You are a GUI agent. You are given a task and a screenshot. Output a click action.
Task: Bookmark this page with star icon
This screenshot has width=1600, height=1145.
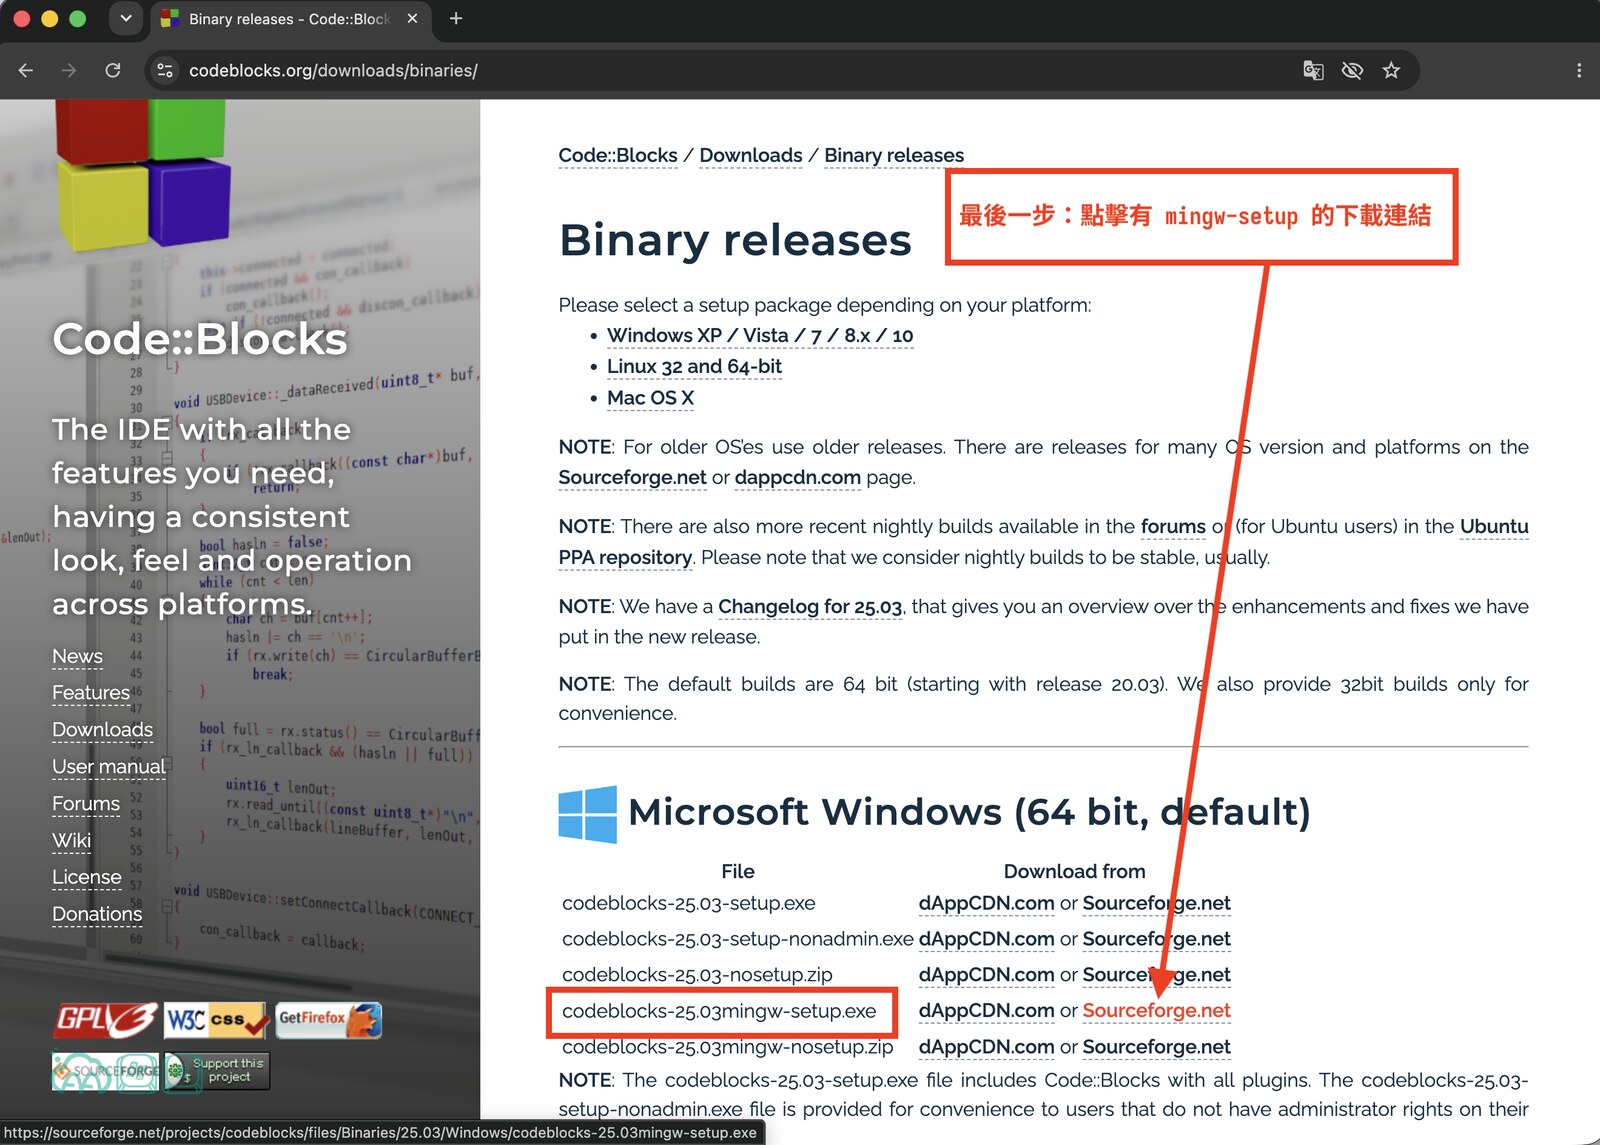[x=1391, y=70]
